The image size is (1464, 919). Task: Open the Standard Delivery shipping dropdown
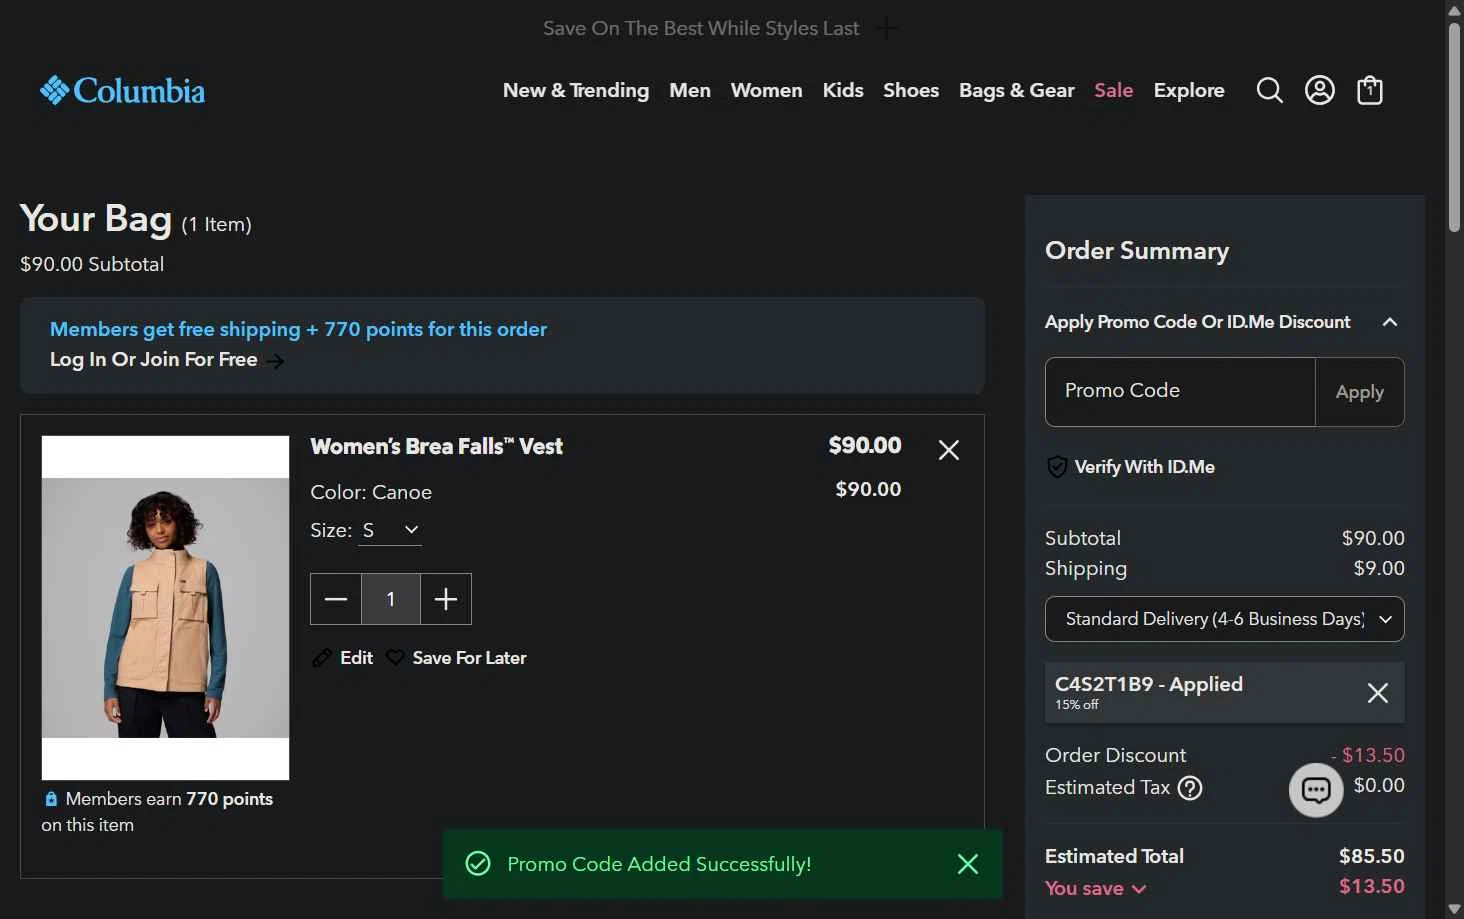coord(1224,619)
